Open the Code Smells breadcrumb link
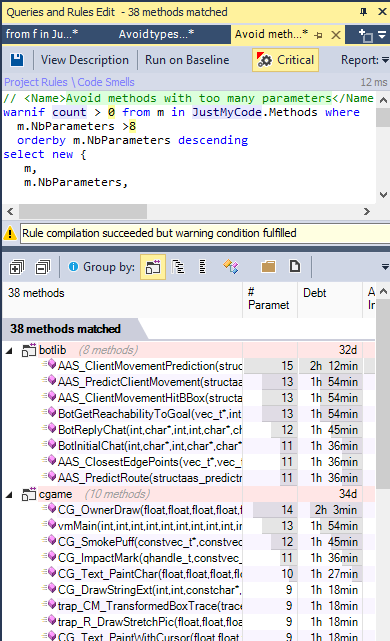This screenshot has height=641, width=390. (106, 82)
